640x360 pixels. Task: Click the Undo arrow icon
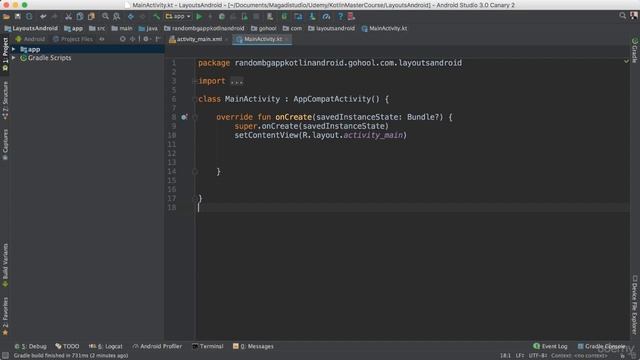[x=43, y=17]
